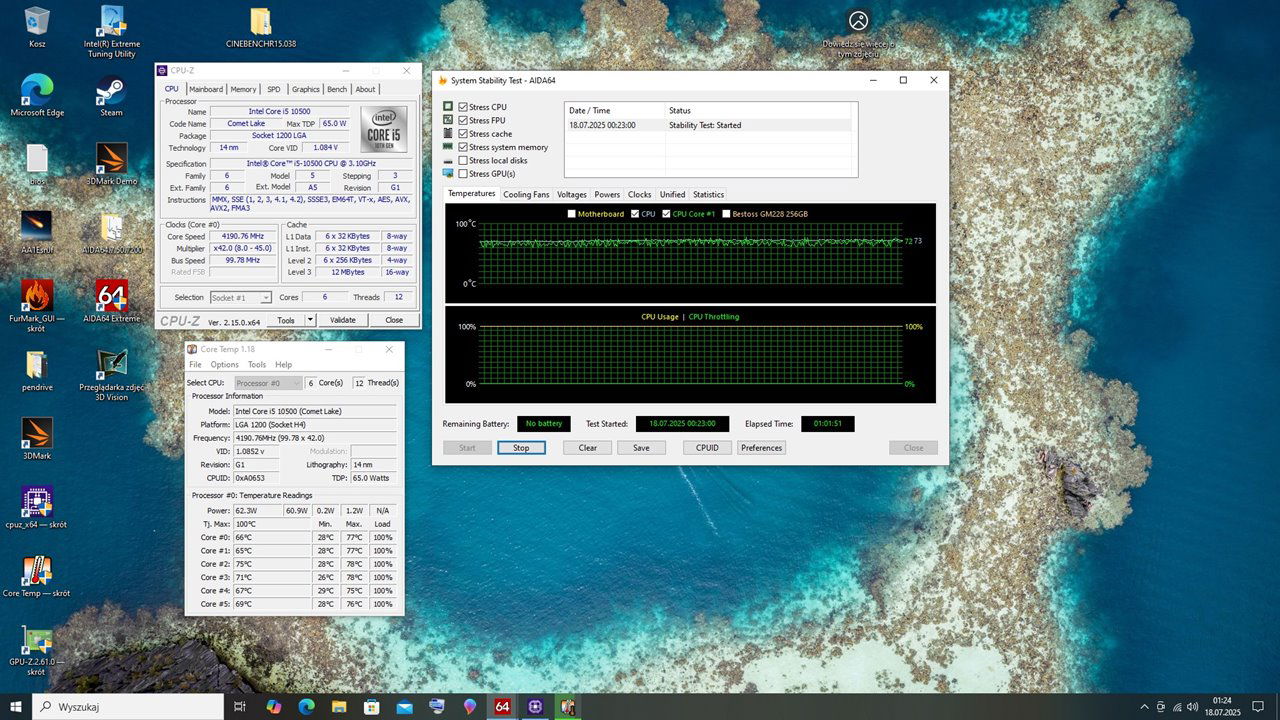Enable Bestoss GM228 256GB graph line
1280x720 pixels.
click(727, 214)
